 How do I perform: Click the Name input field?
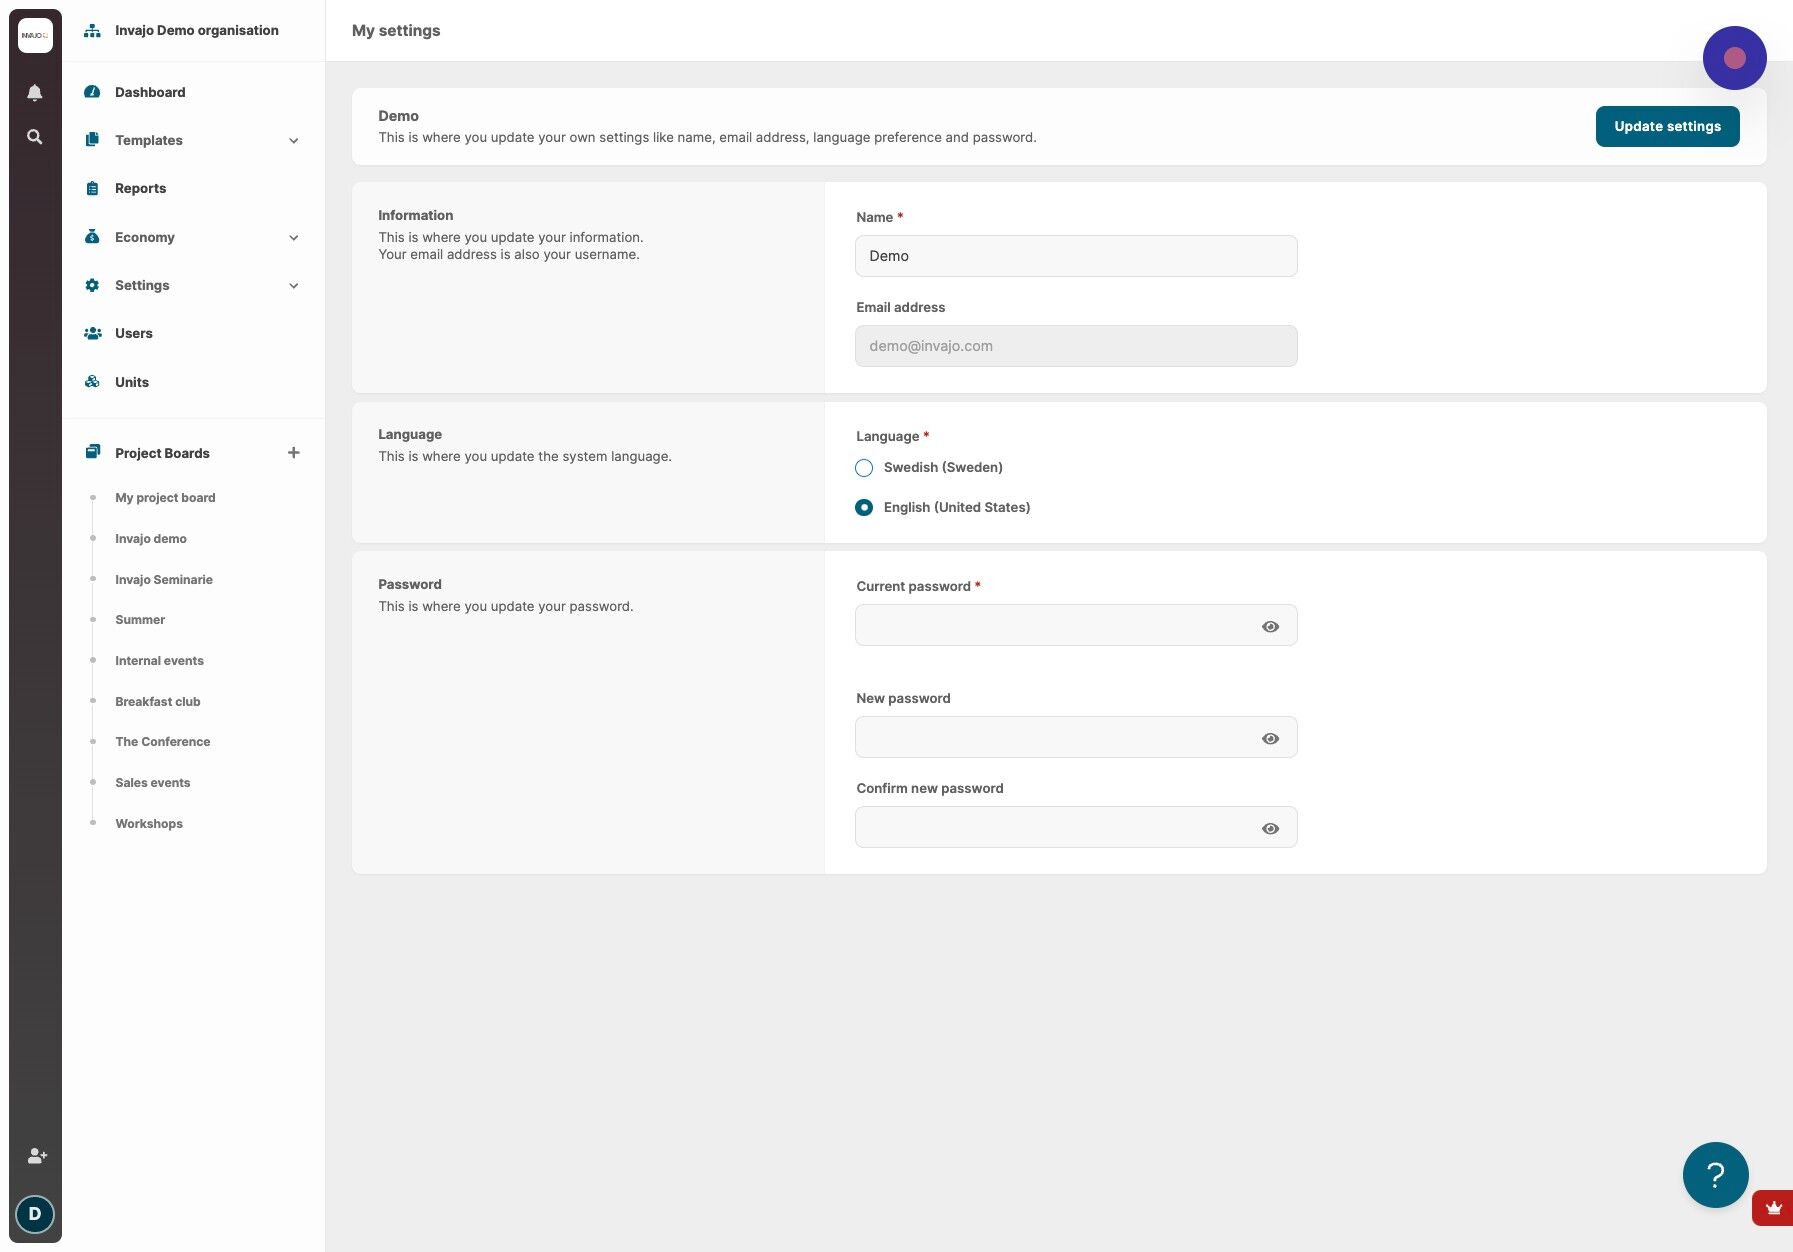coord(1076,256)
